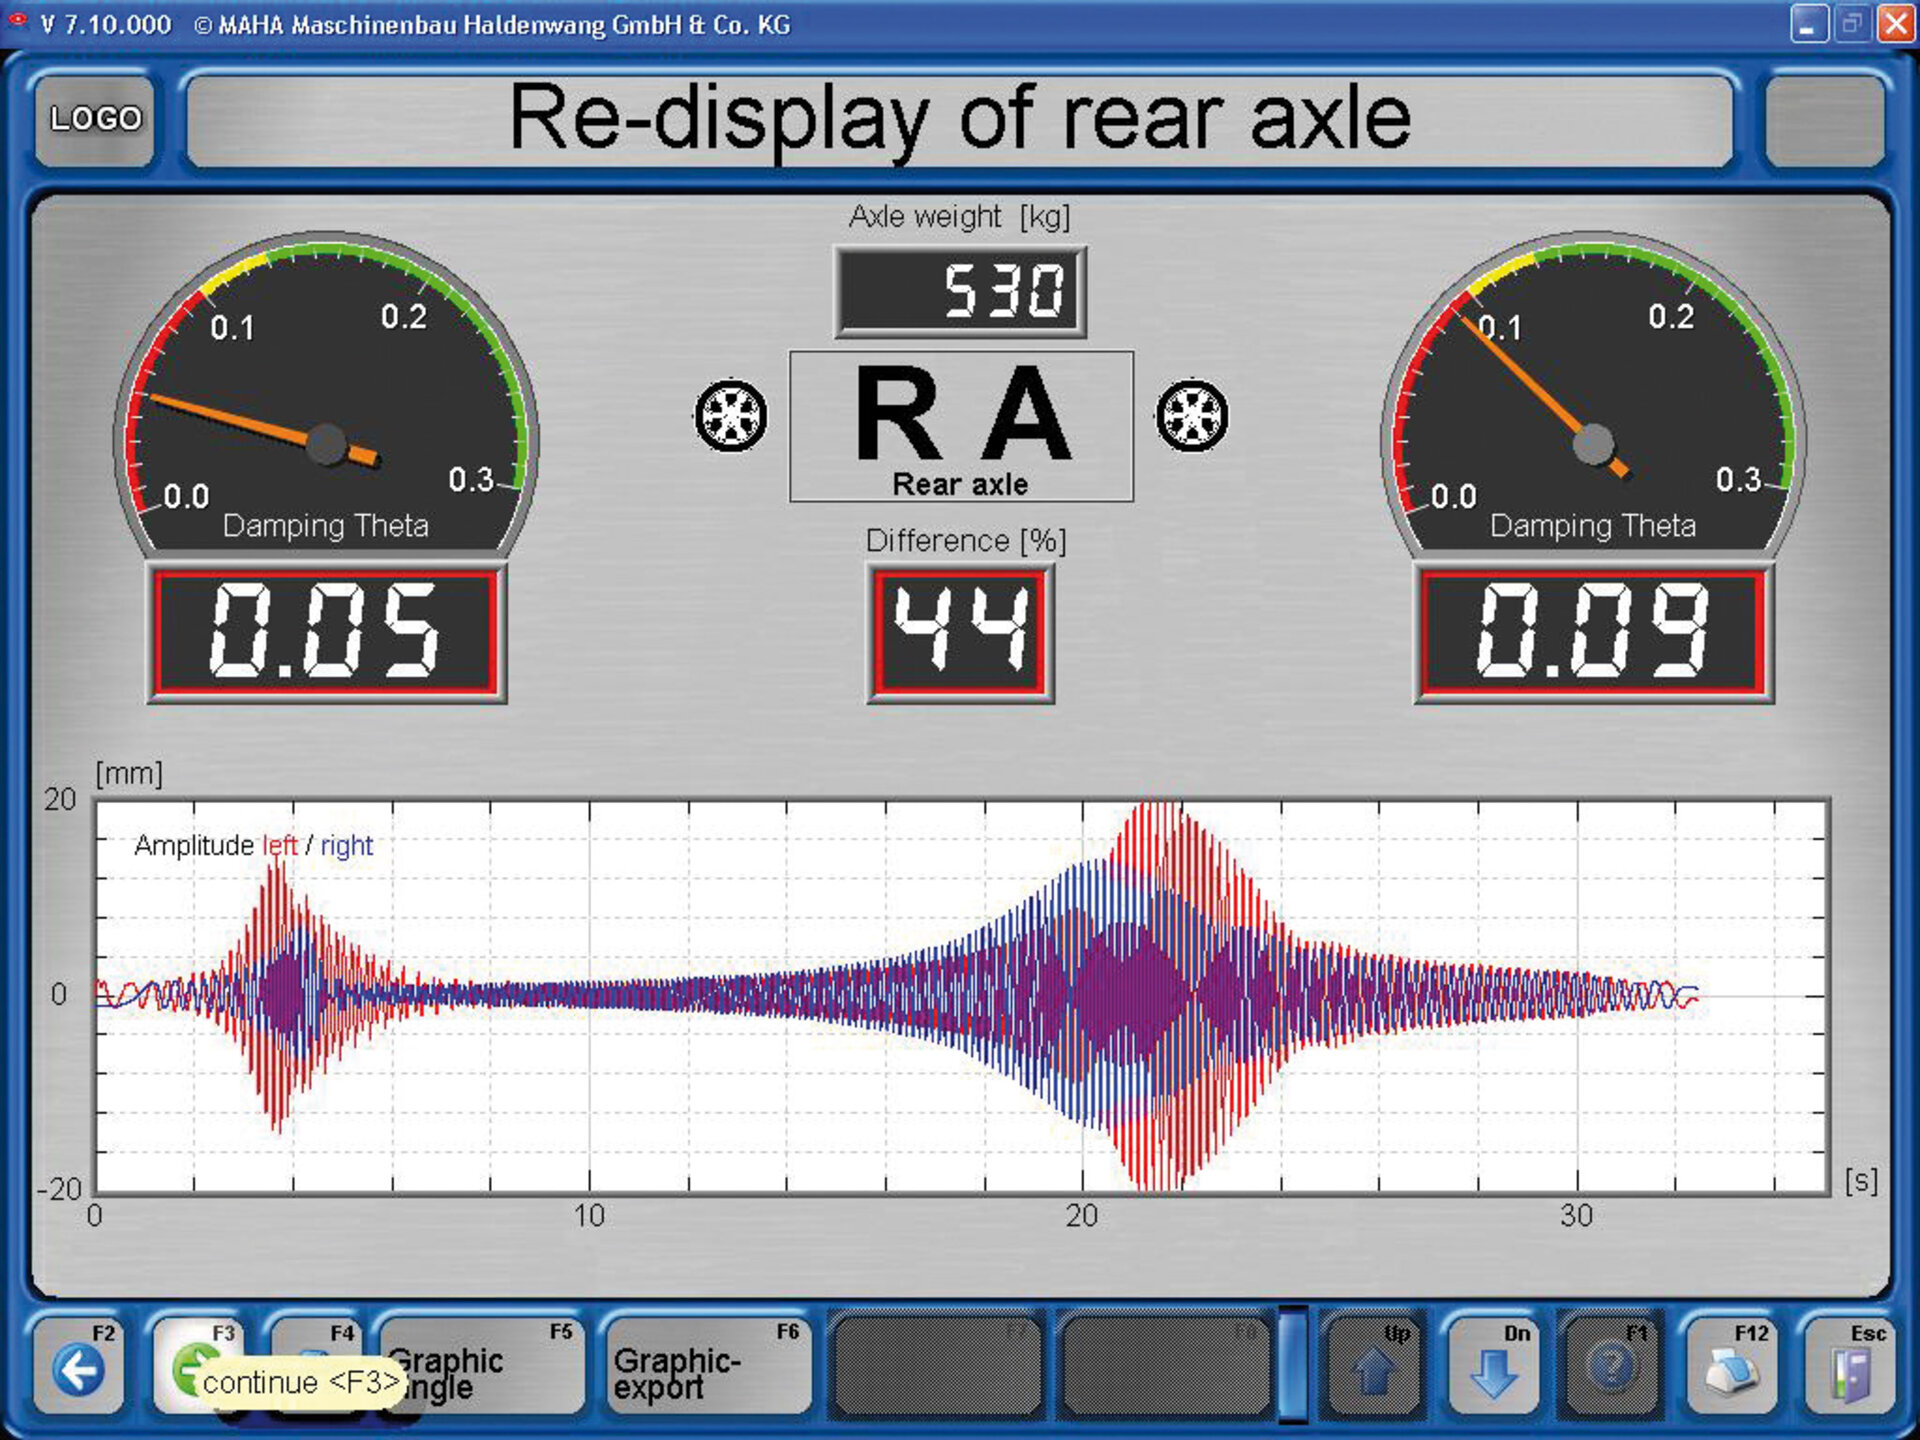Click the left wheel icon
Viewport: 1920px width, 1440px height.
tap(731, 416)
